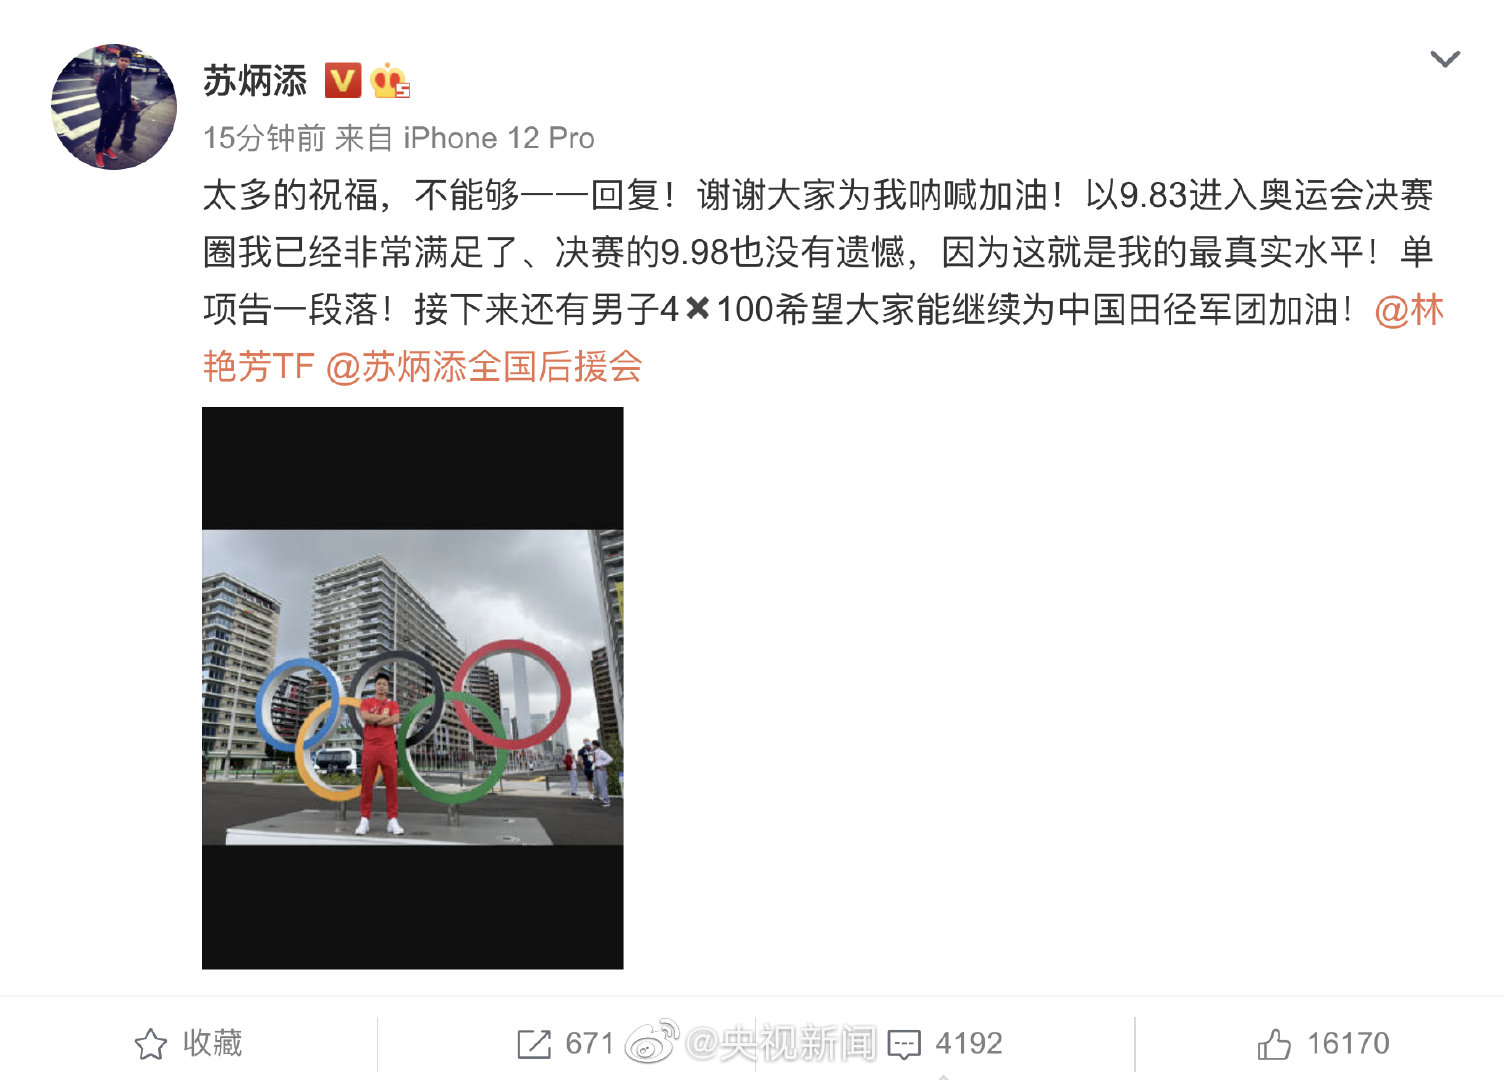This screenshot has height=1080, width=1505.
Task: Enlarge the Olympic rings photo
Action: pyautogui.click(x=412, y=688)
